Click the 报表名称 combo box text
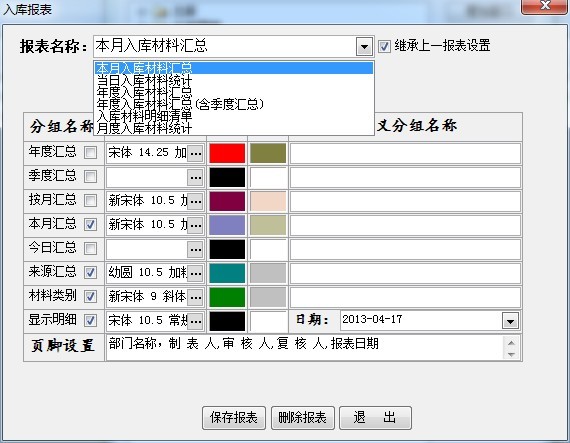The width and height of the screenshot is (570, 443). coord(224,47)
